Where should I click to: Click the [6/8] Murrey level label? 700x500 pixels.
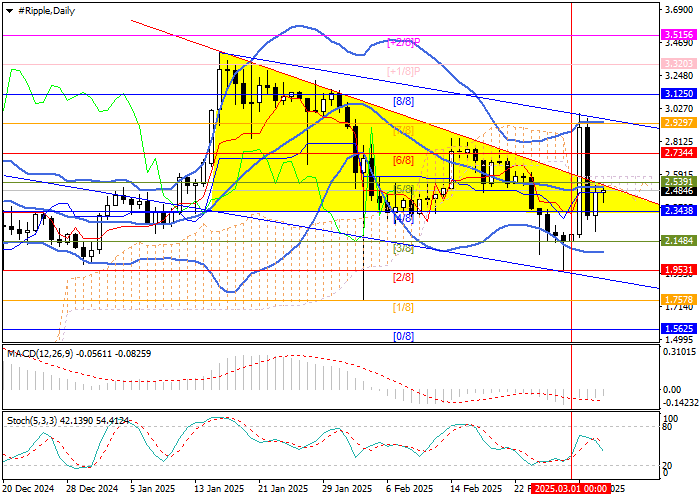(403, 160)
